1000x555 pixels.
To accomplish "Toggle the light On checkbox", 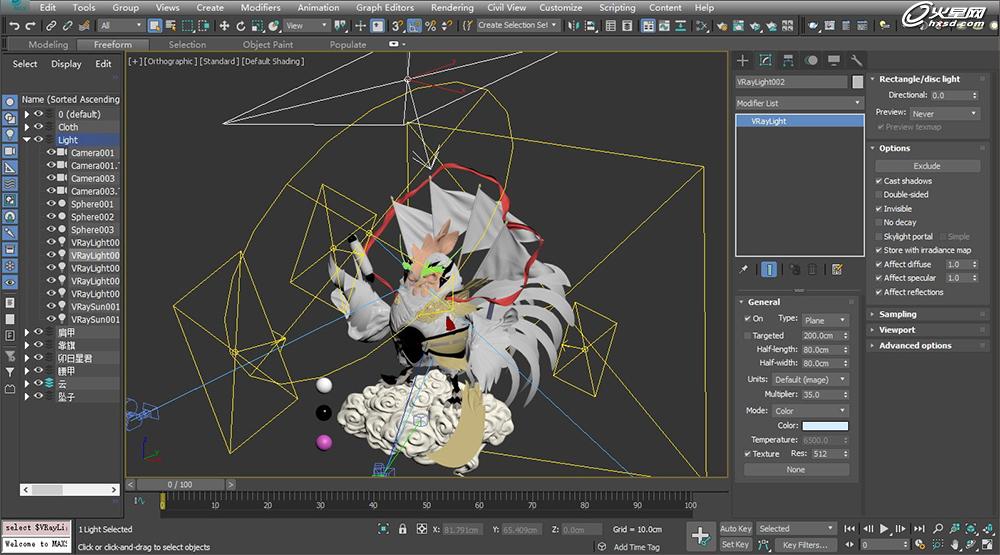I will [747, 318].
